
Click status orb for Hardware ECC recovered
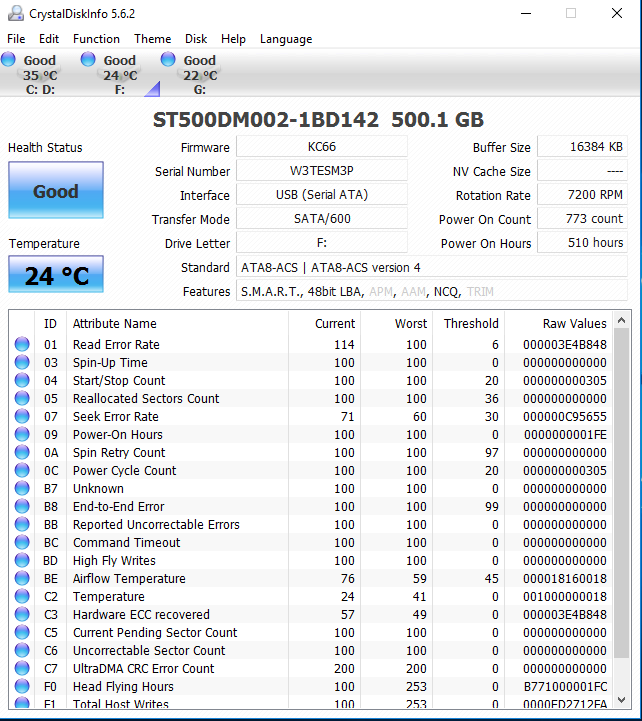point(22,614)
